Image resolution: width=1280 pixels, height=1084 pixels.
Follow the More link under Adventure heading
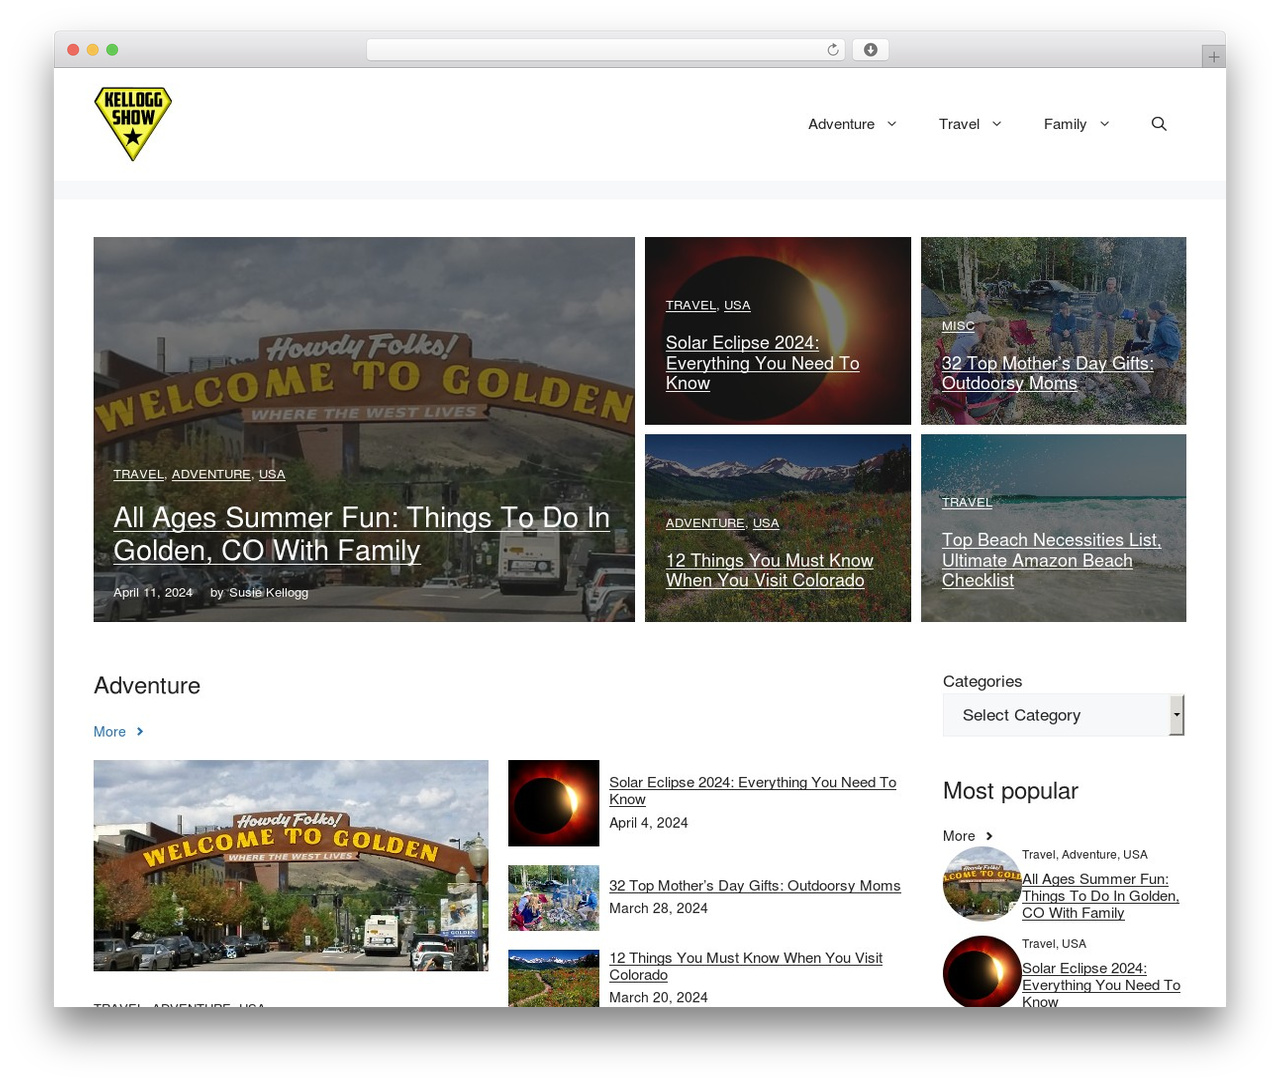118,732
